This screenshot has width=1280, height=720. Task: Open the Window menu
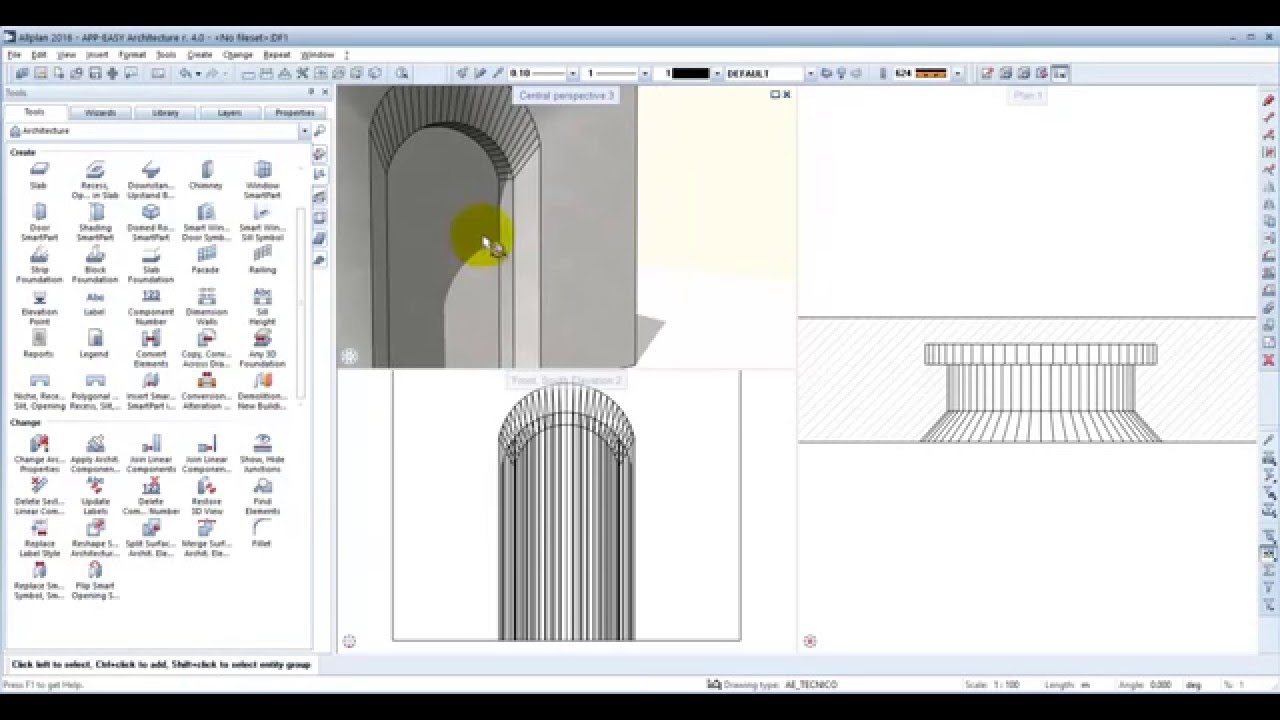(317, 55)
